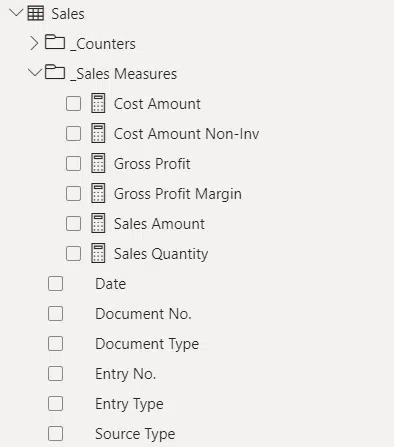Select the Entry Type field label

(x=129, y=404)
